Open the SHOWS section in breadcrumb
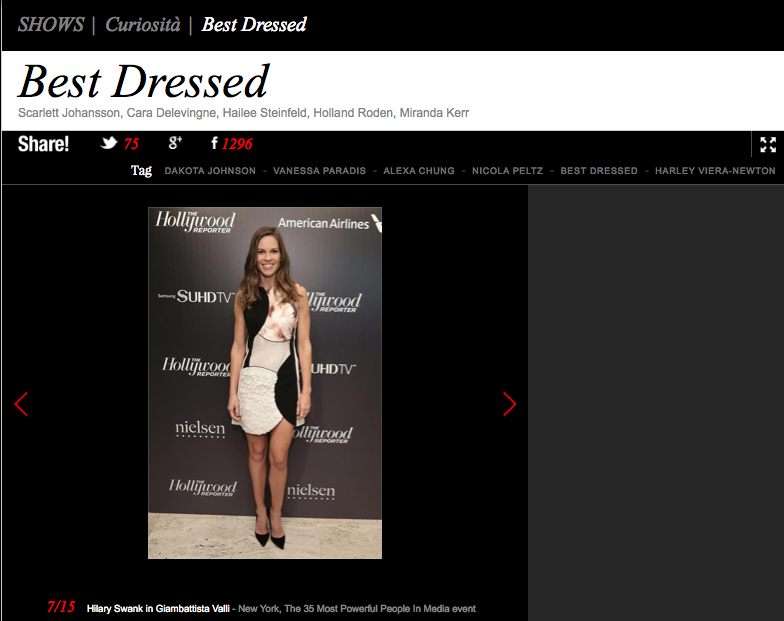The width and height of the screenshot is (784, 621). click(50, 24)
